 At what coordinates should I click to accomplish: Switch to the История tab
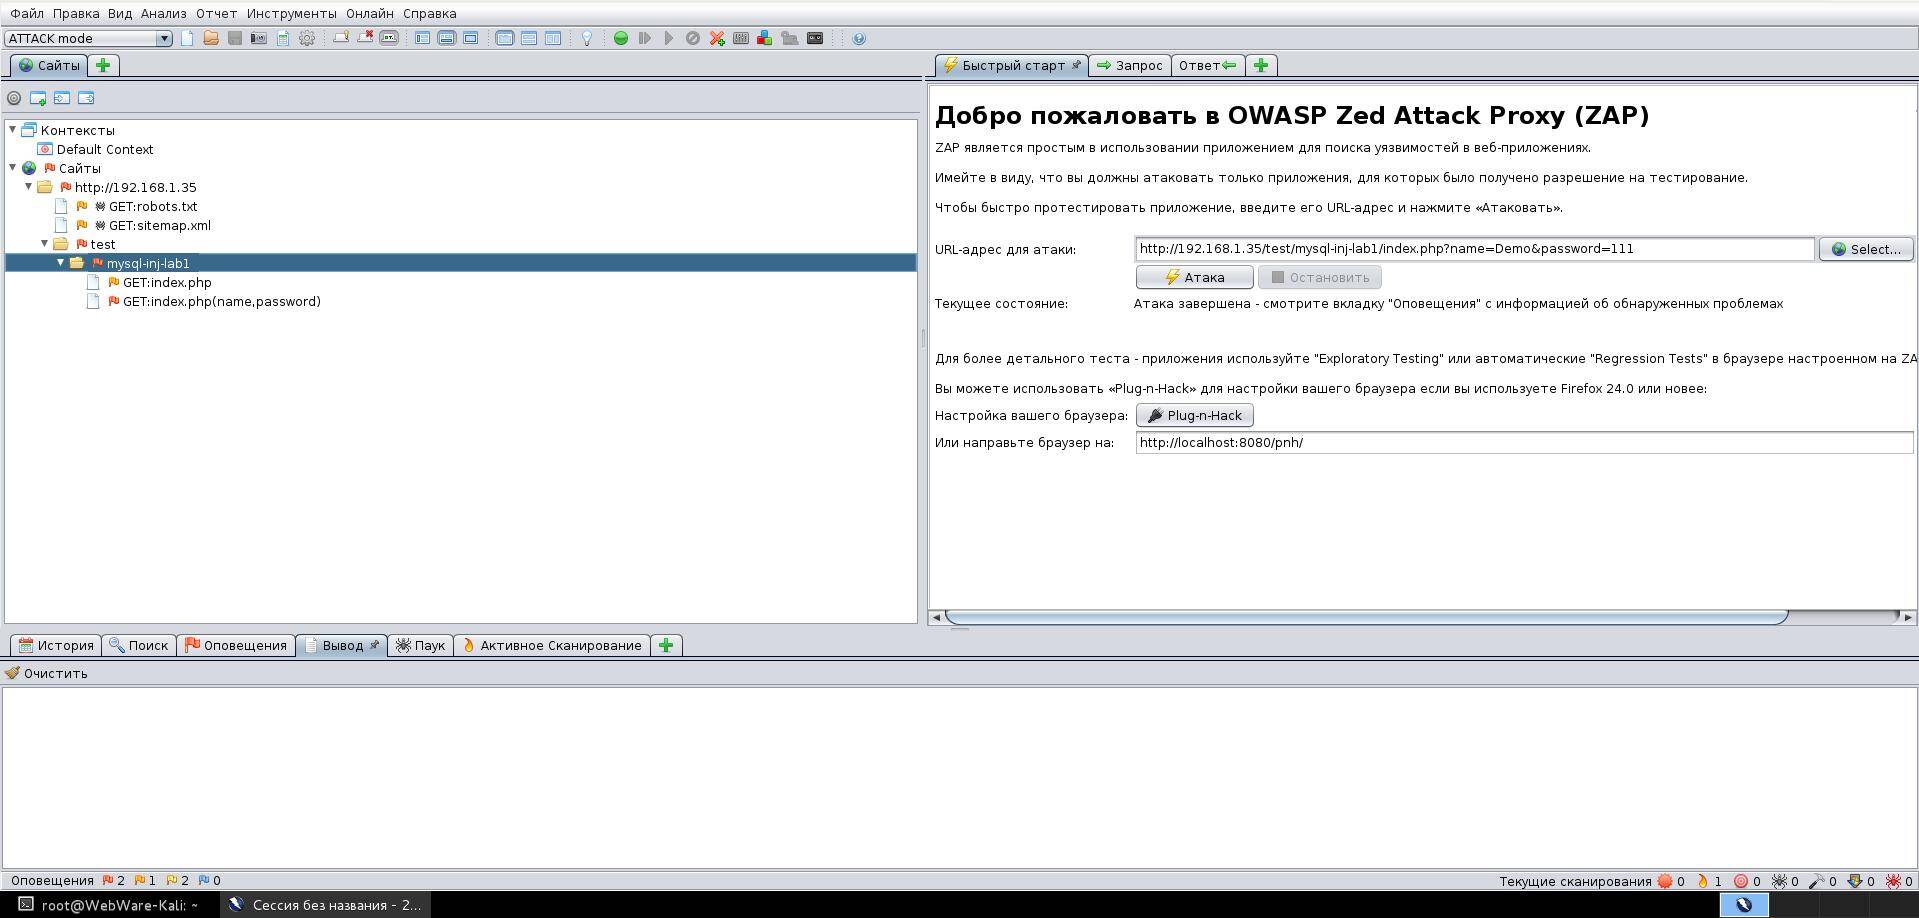coord(56,645)
